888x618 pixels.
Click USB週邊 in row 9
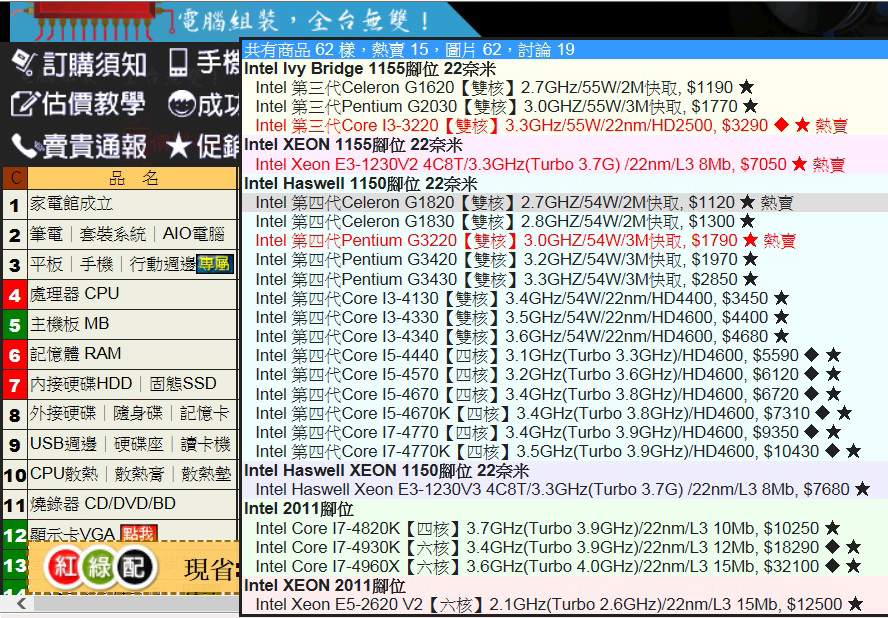(63, 444)
